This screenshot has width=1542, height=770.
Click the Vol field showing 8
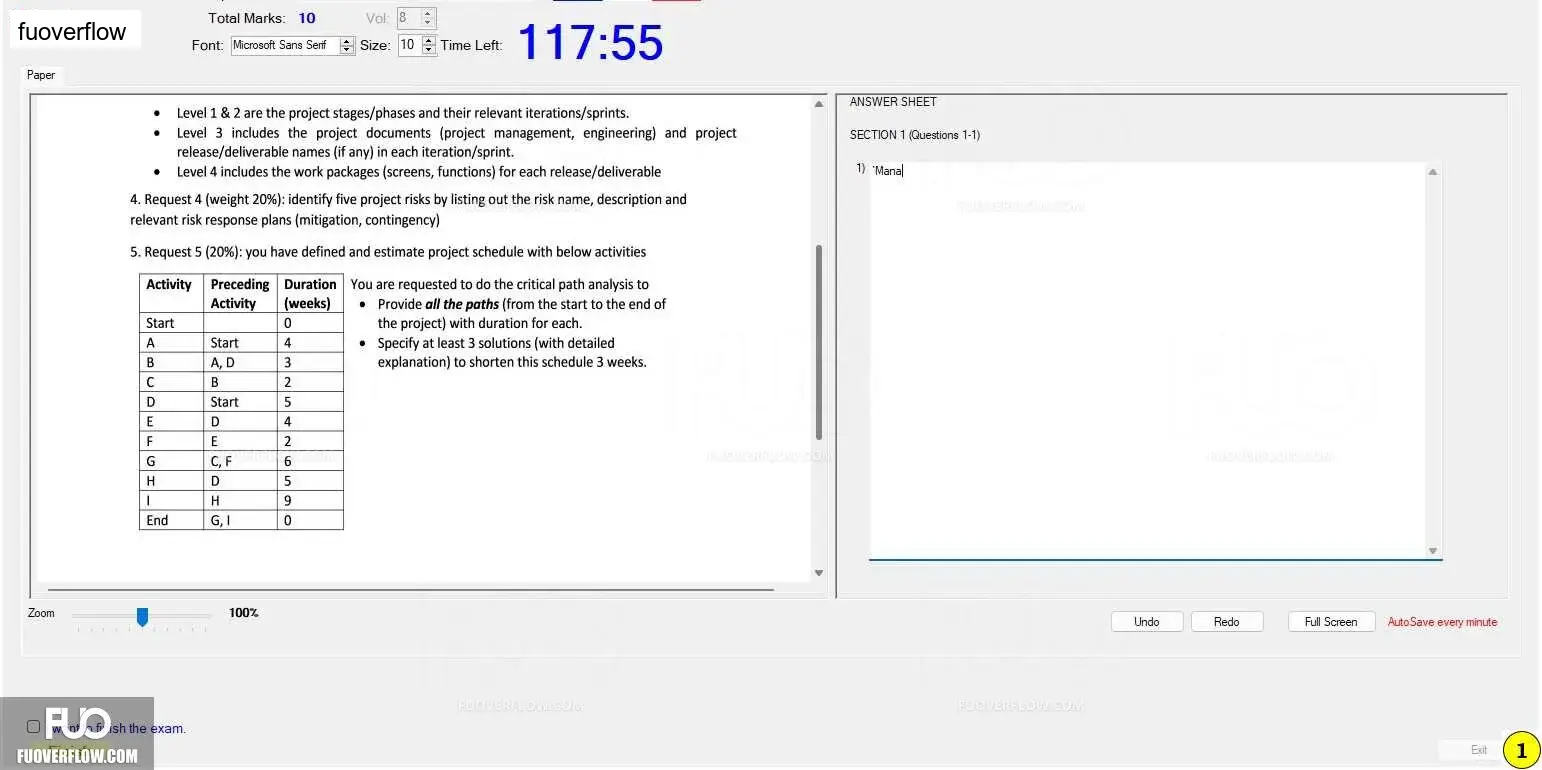point(408,18)
